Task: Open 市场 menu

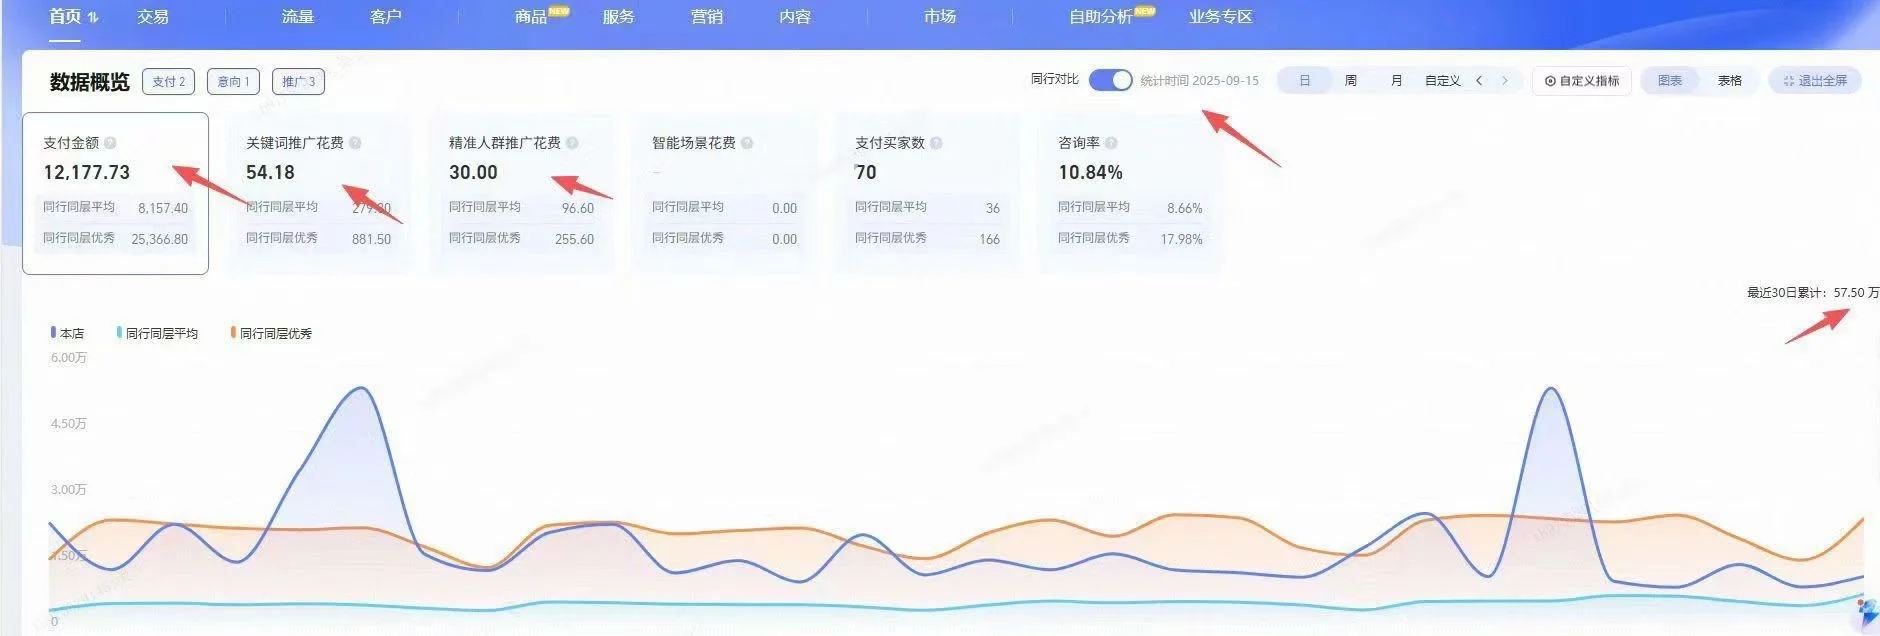Action: click(940, 17)
